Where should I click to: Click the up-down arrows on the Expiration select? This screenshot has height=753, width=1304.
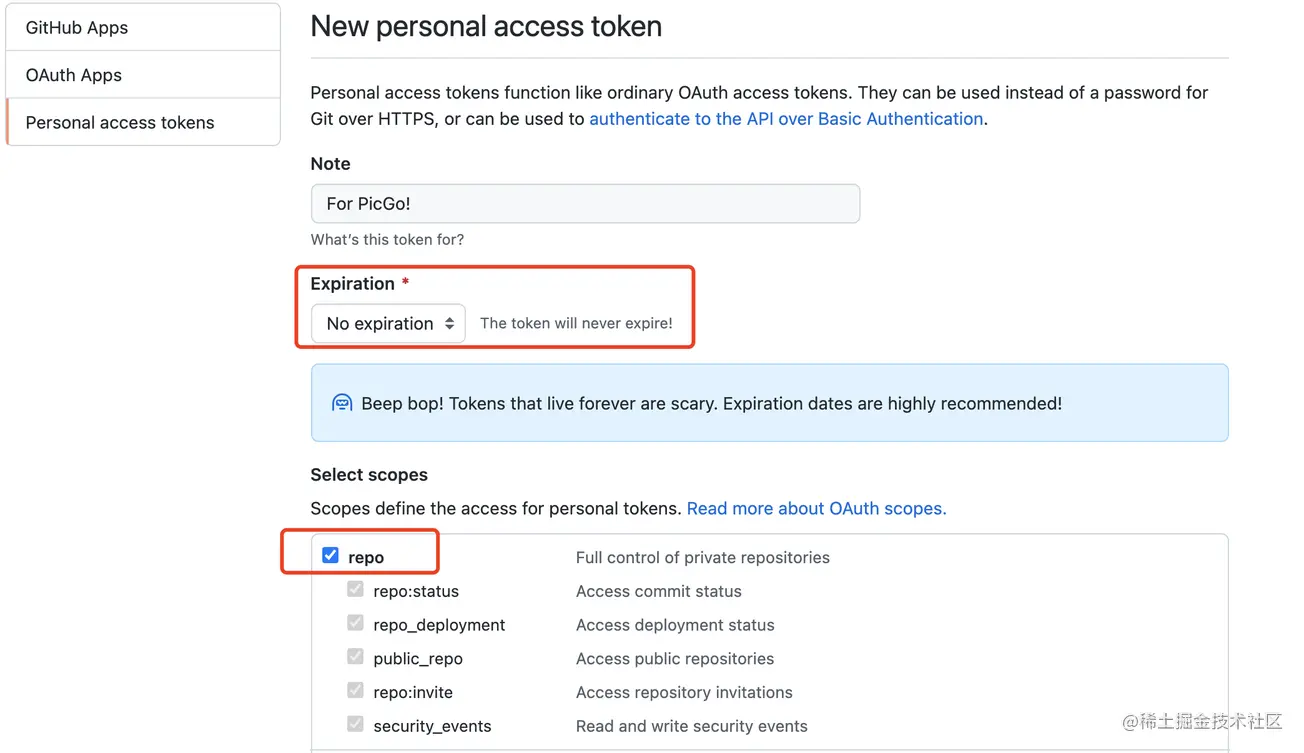click(x=450, y=323)
